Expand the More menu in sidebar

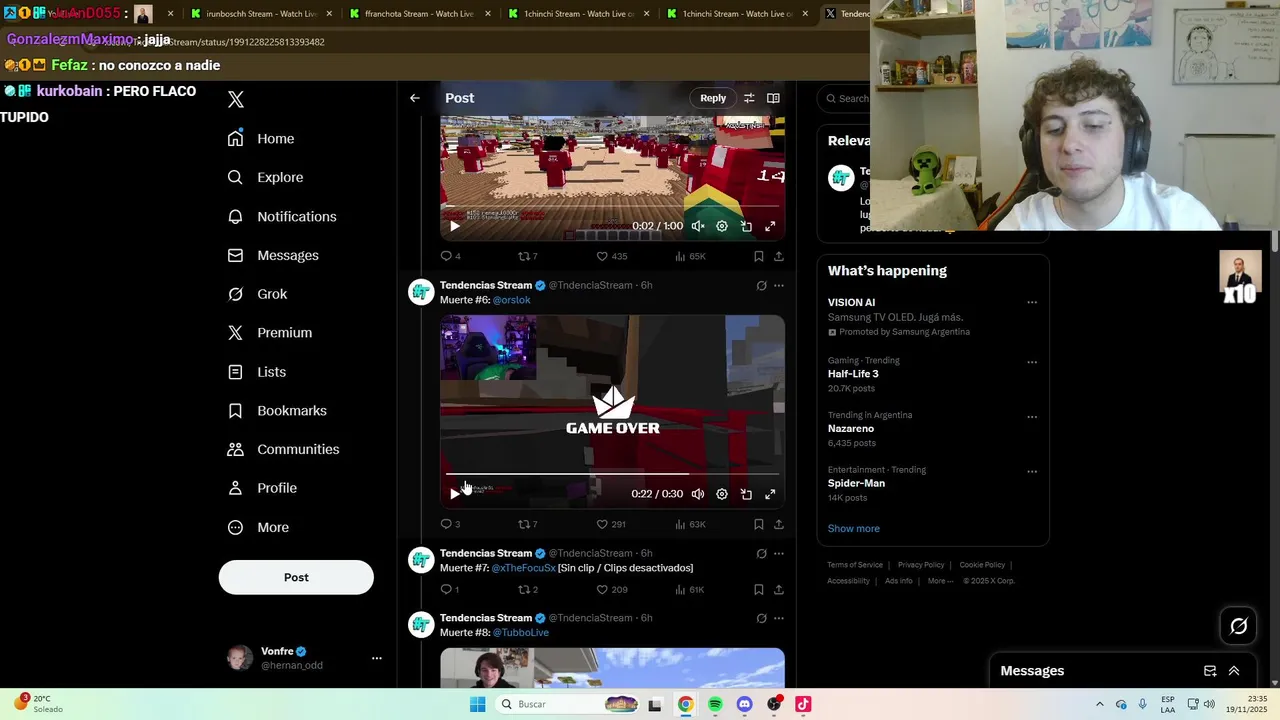coord(258,527)
